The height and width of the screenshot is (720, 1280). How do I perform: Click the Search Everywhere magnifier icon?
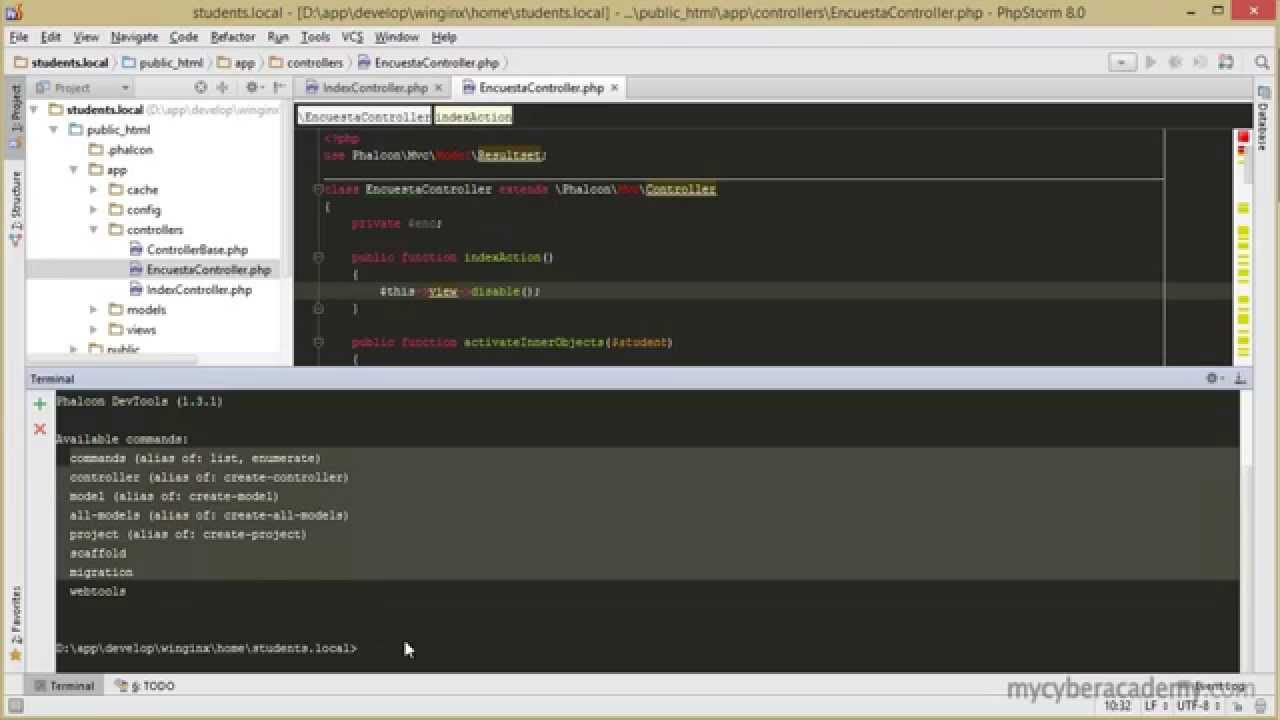[x=1262, y=62]
